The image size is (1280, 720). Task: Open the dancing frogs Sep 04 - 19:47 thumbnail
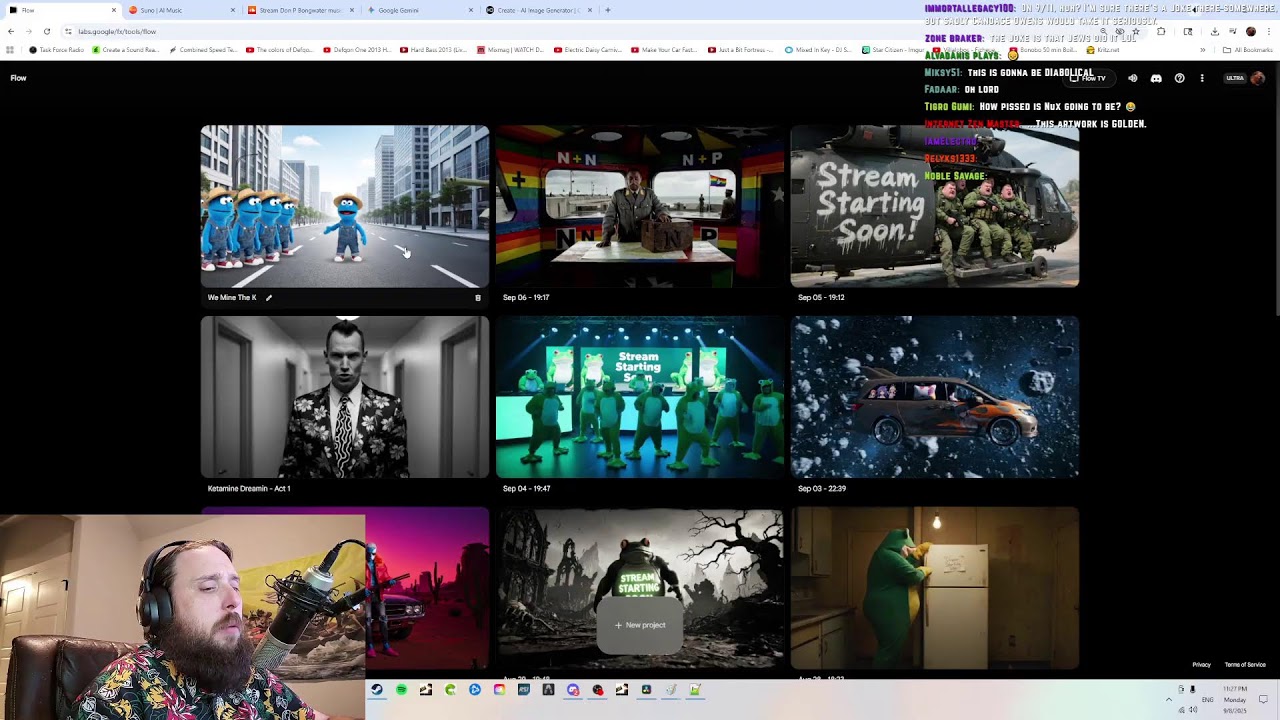point(640,397)
